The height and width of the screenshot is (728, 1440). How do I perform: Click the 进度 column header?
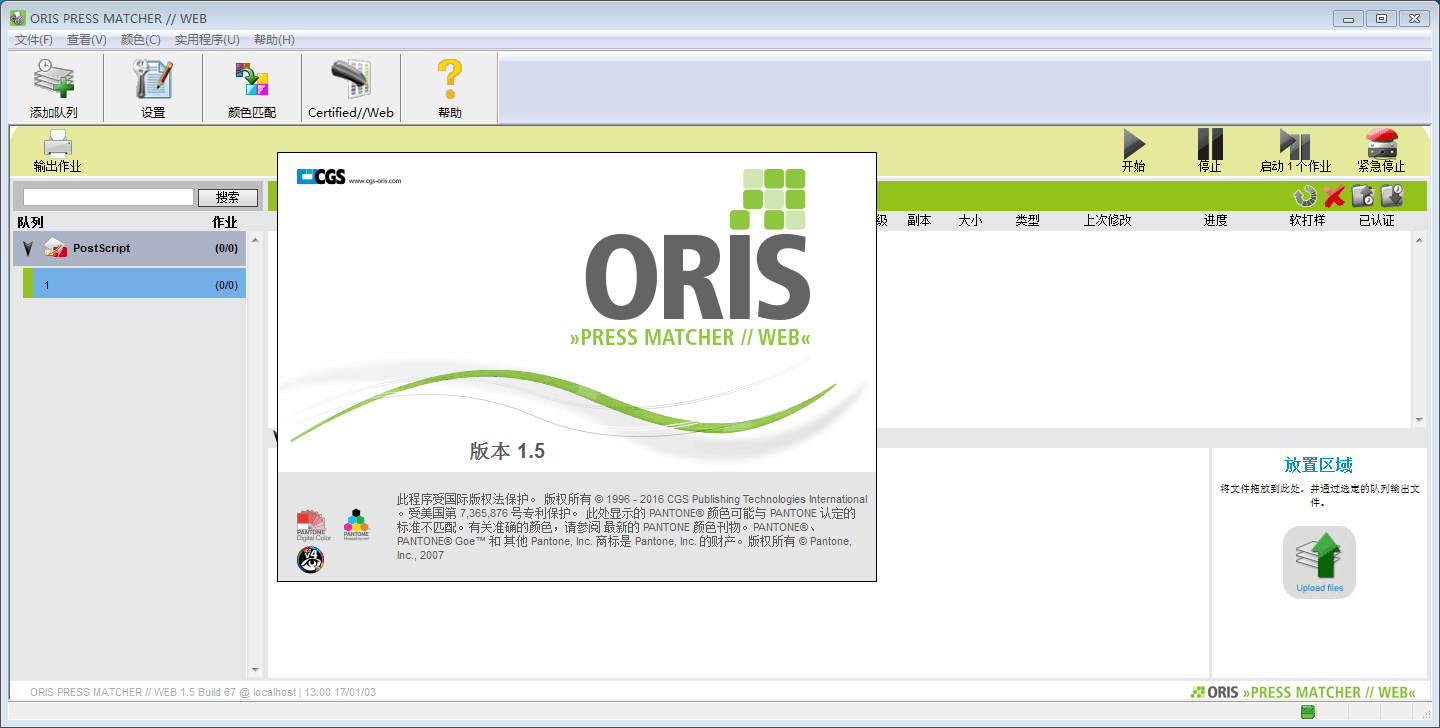[1216, 220]
